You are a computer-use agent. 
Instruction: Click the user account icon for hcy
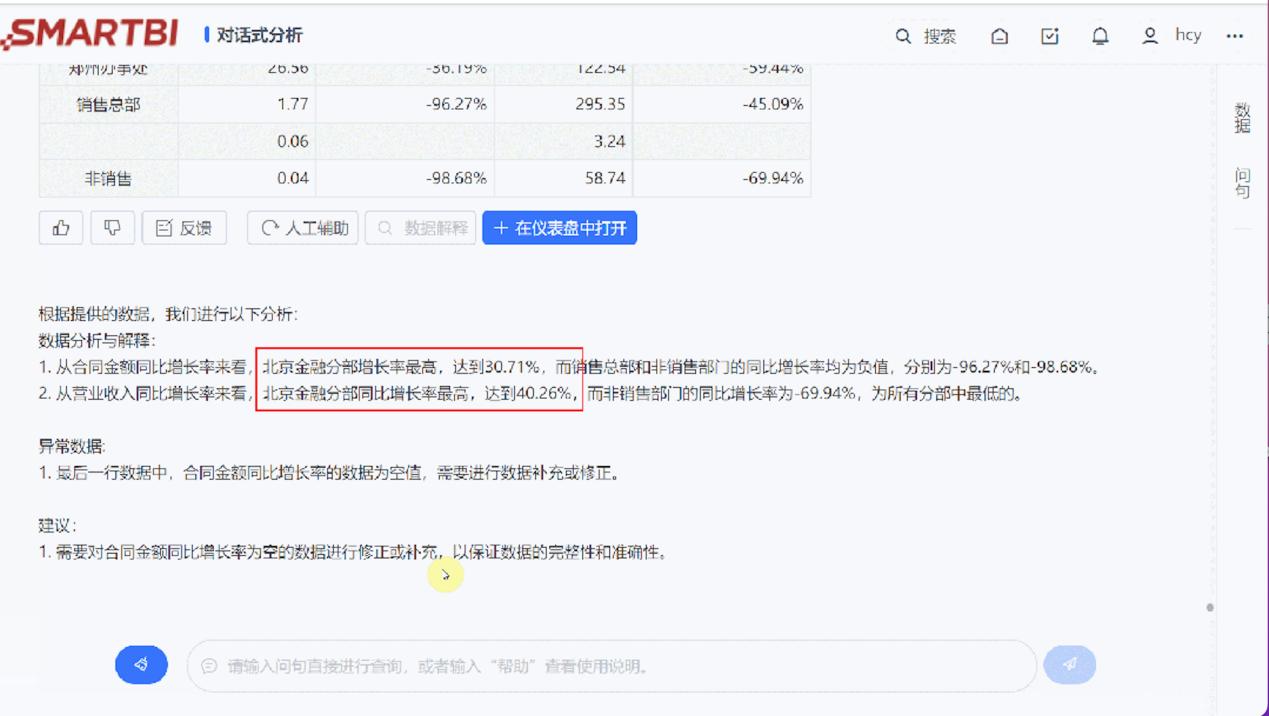[x=1150, y=36]
